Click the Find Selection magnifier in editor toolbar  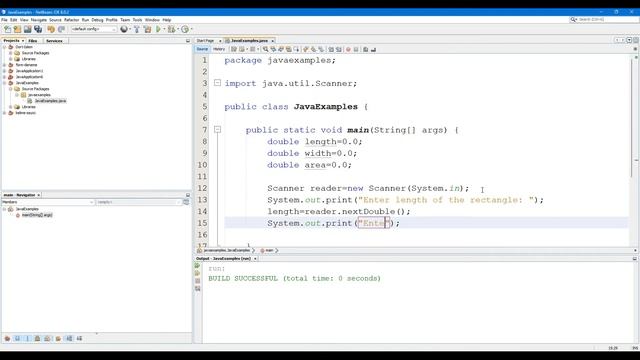(x=266, y=49)
